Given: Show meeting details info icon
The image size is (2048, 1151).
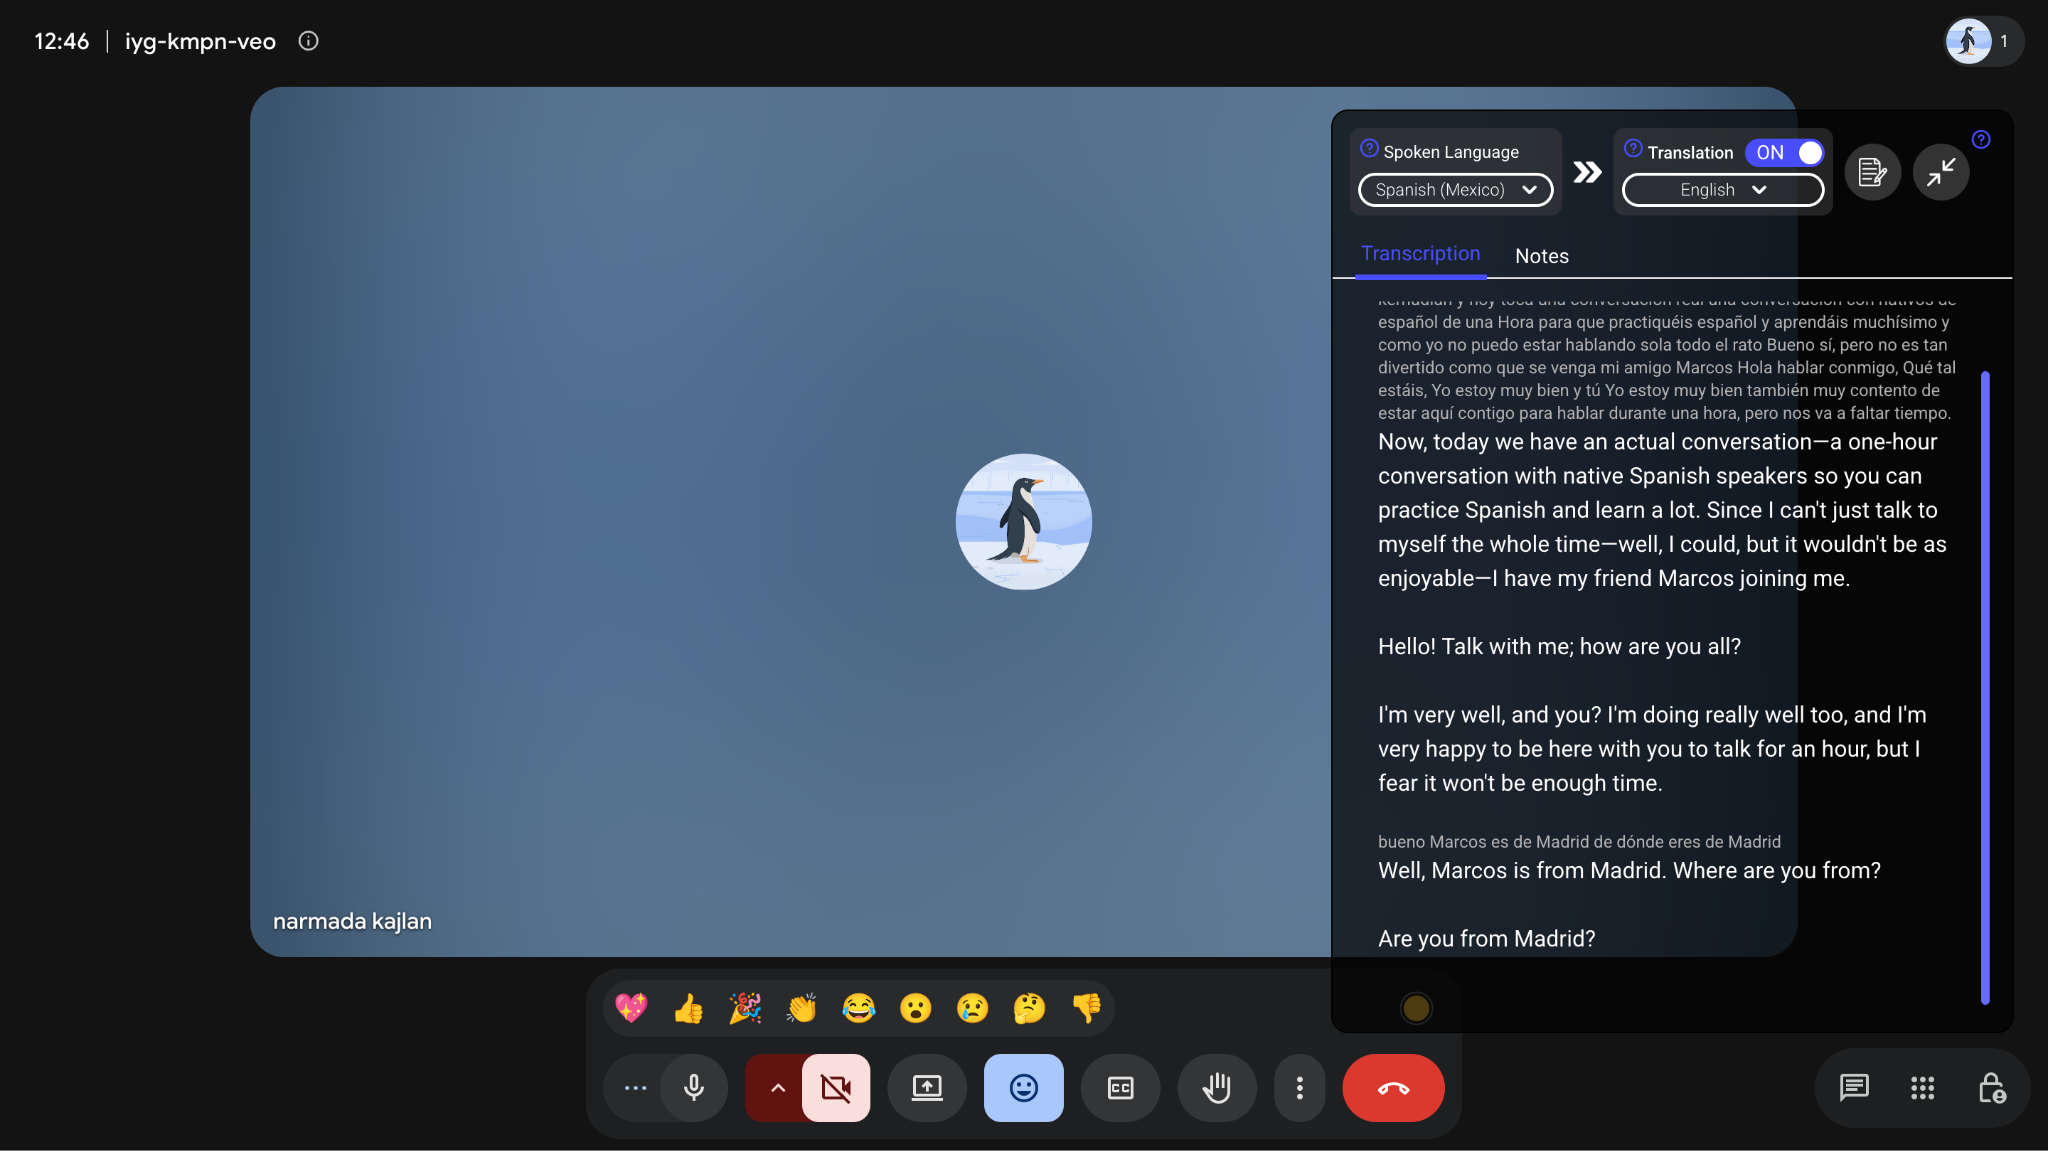Looking at the screenshot, I should coord(308,41).
